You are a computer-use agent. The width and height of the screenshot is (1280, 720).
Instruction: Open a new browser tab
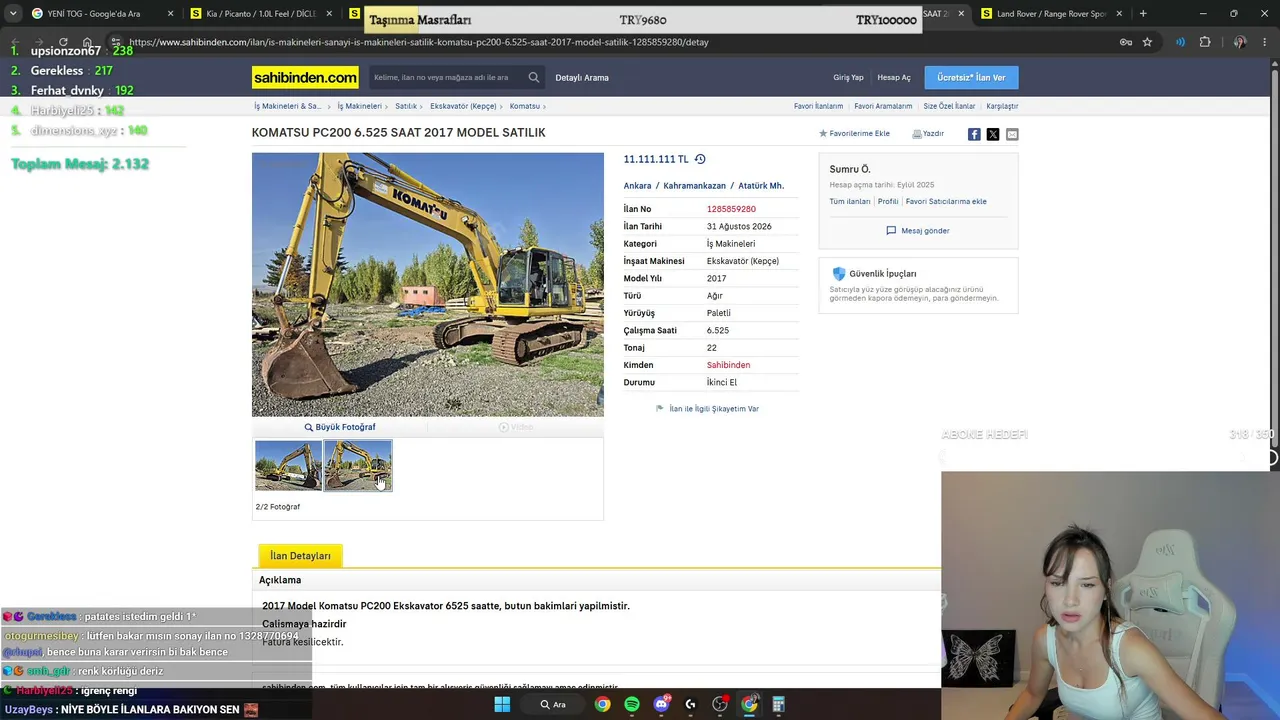1143,14
